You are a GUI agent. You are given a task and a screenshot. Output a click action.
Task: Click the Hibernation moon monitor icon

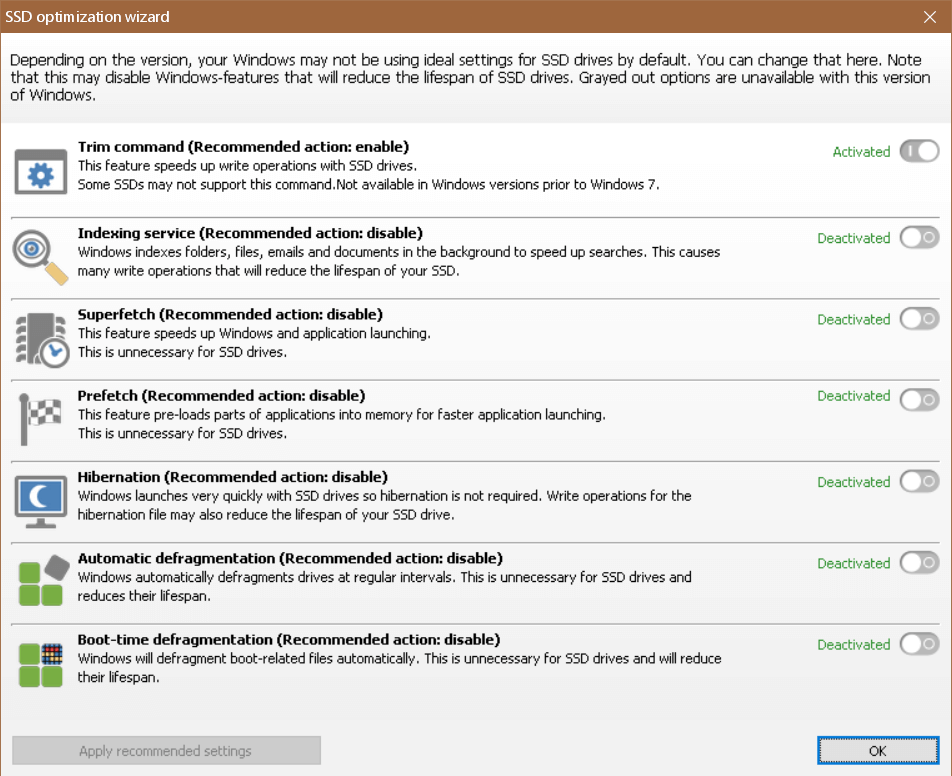pos(41,502)
